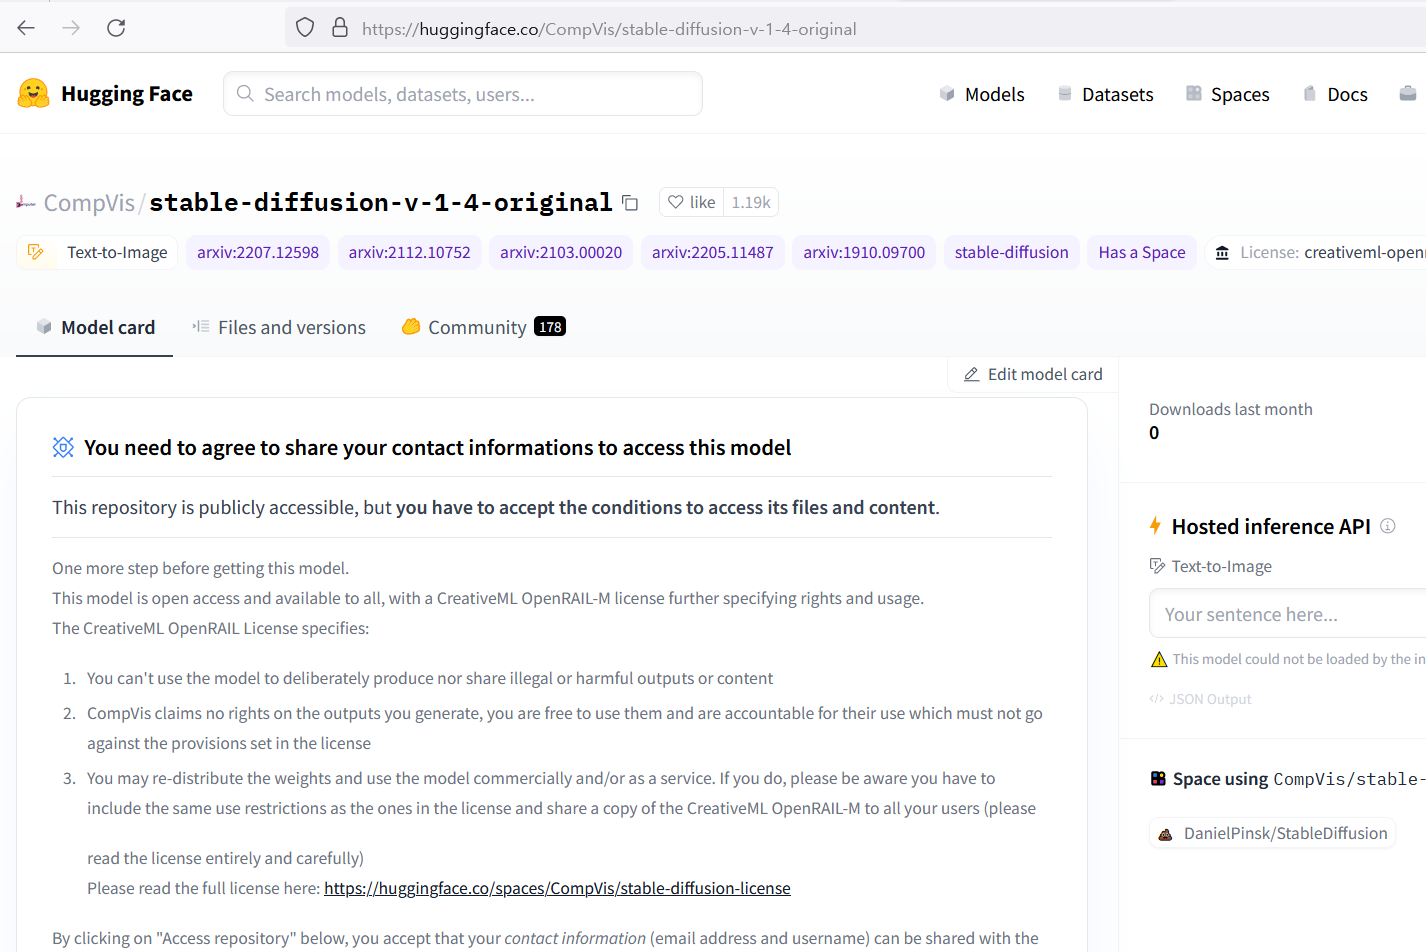This screenshot has height=952, width=1426.
Task: Click the 1.19k likes count
Action: tap(751, 202)
